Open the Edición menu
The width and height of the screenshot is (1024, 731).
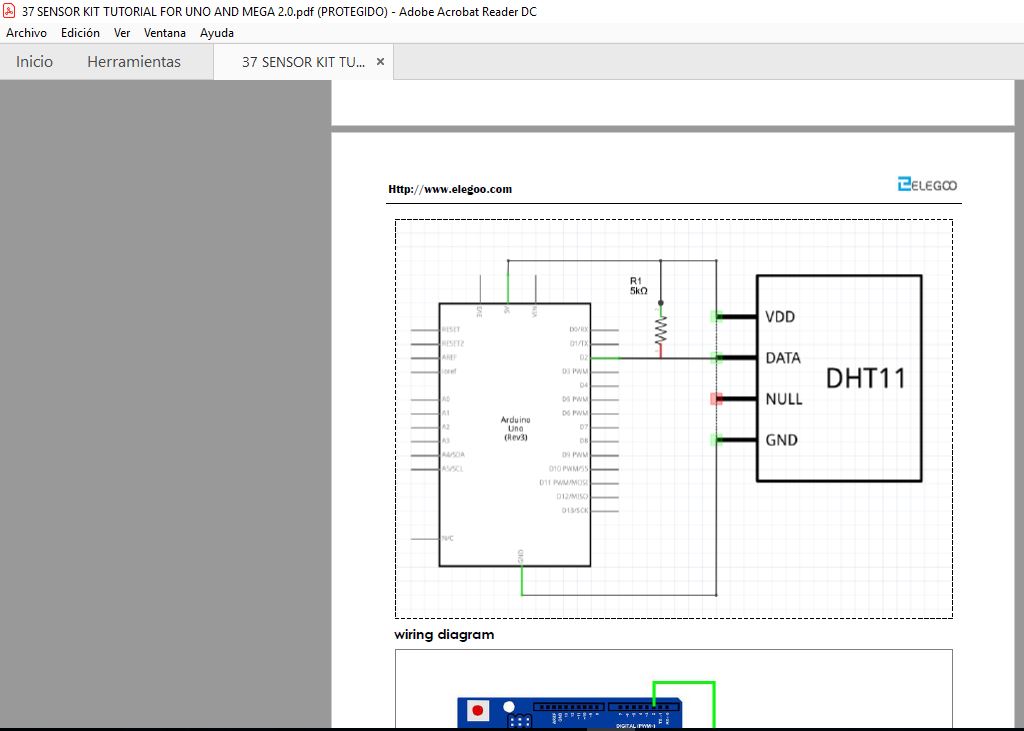(x=80, y=33)
